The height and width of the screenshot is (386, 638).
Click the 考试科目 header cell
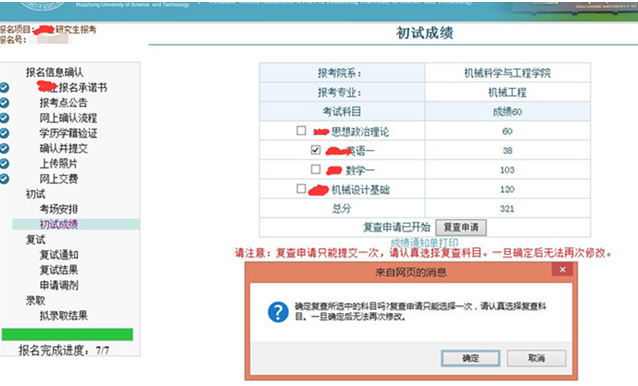(x=342, y=111)
